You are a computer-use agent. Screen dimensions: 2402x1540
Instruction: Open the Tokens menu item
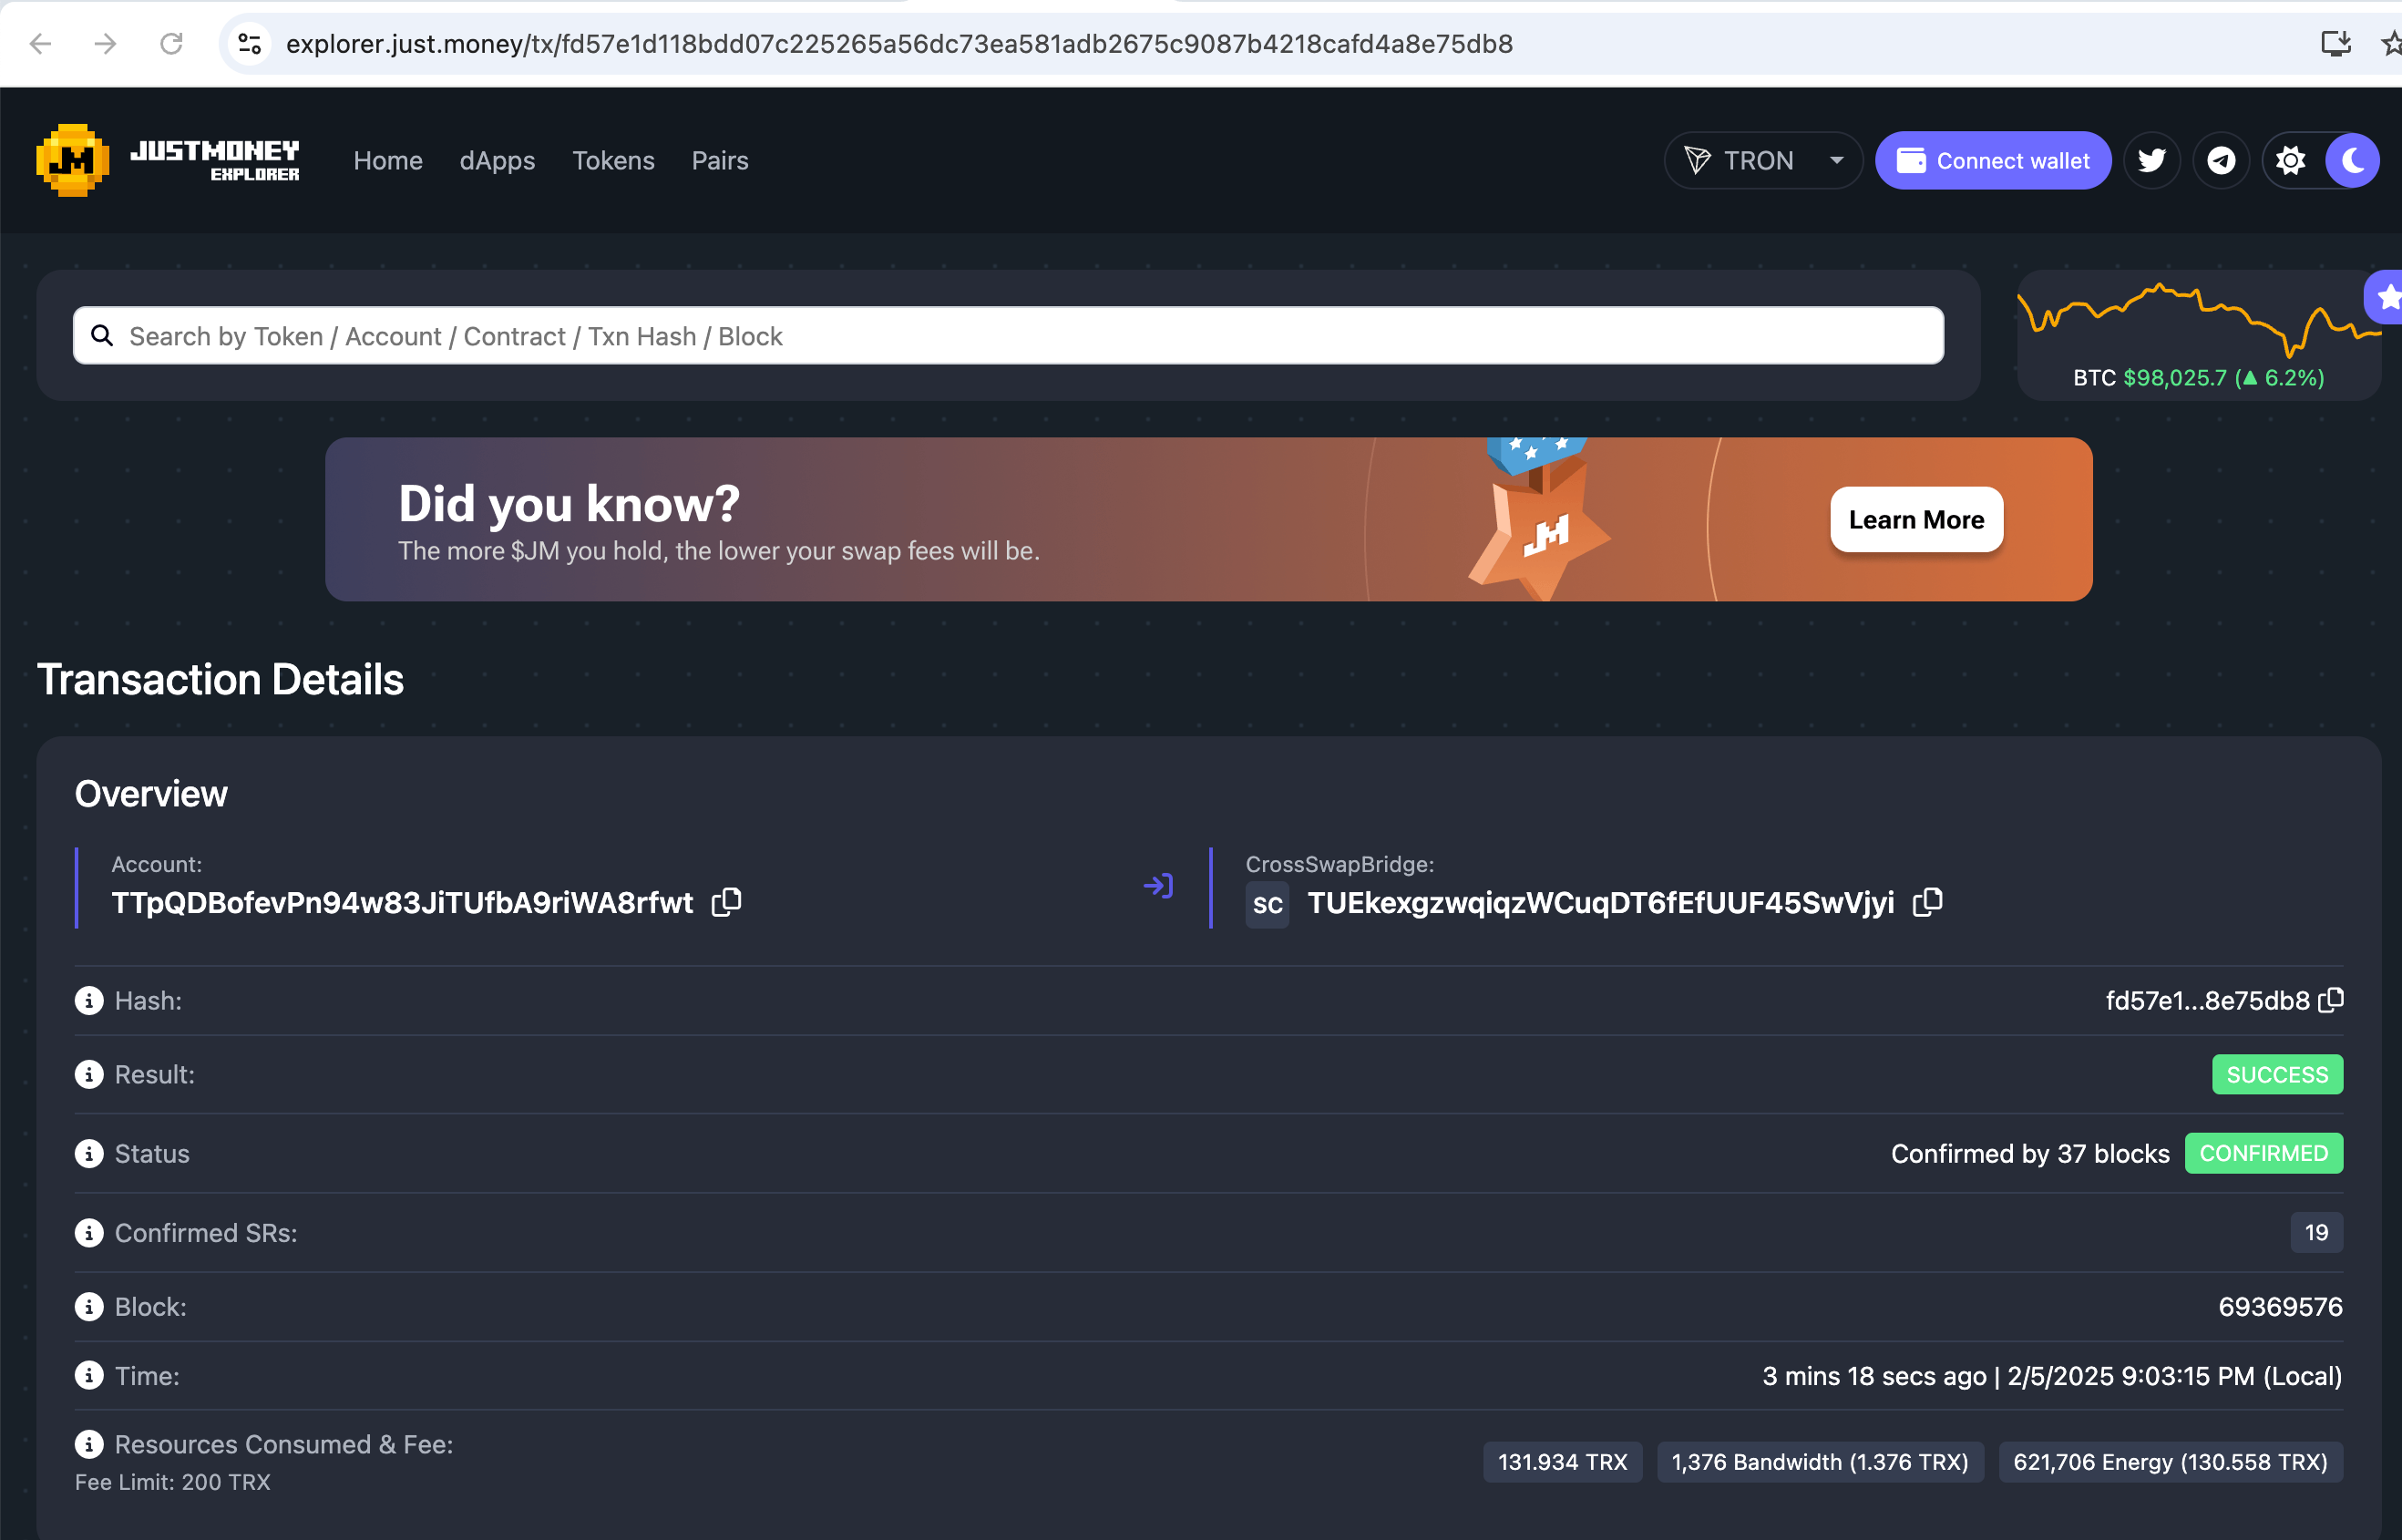[613, 160]
